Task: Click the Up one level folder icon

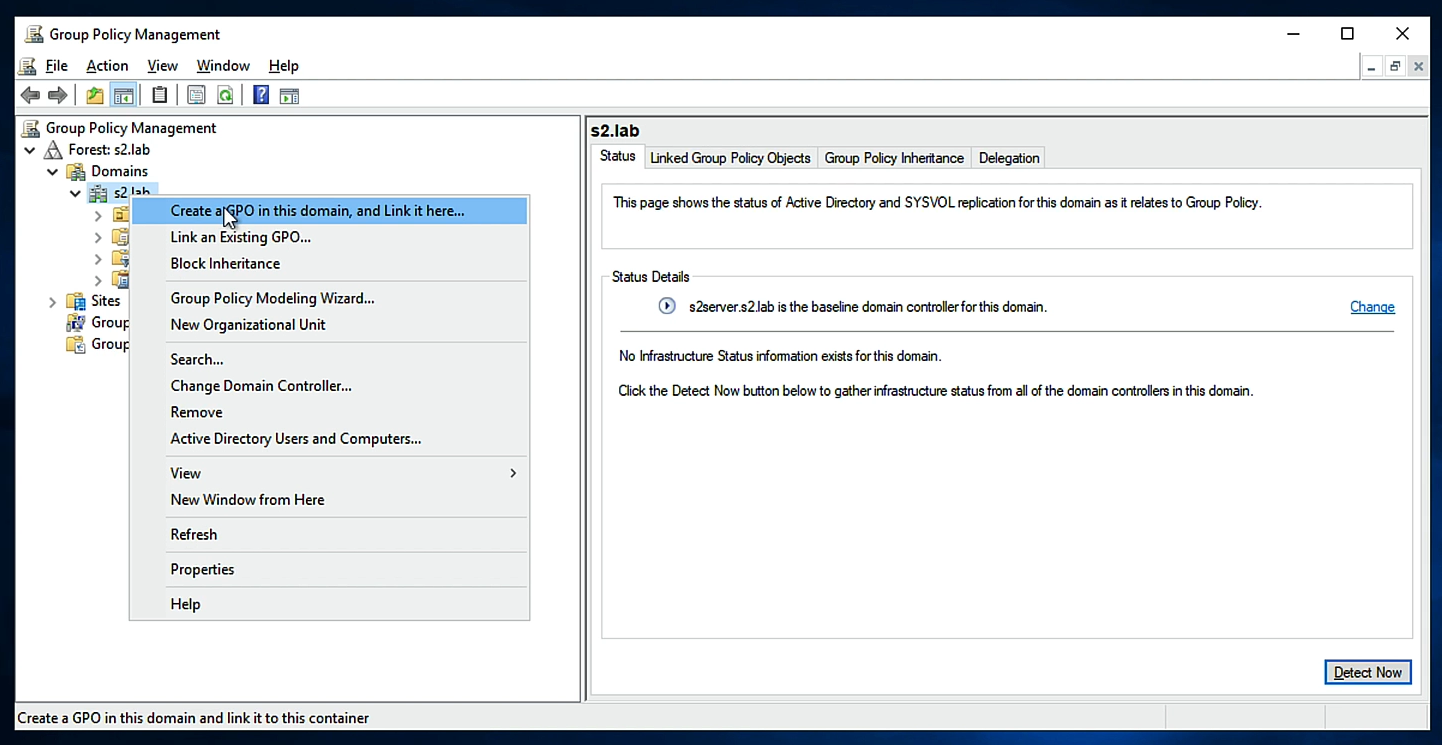Action: click(95, 96)
